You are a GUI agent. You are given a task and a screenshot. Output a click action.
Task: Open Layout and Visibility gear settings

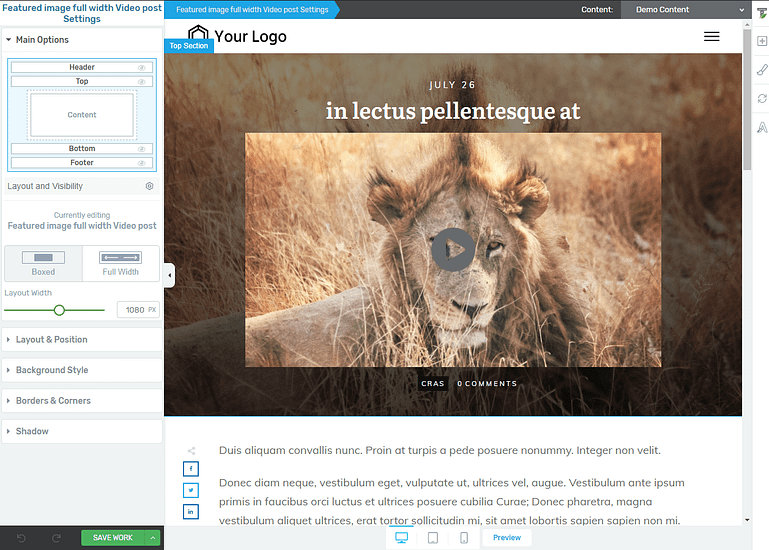(150, 186)
